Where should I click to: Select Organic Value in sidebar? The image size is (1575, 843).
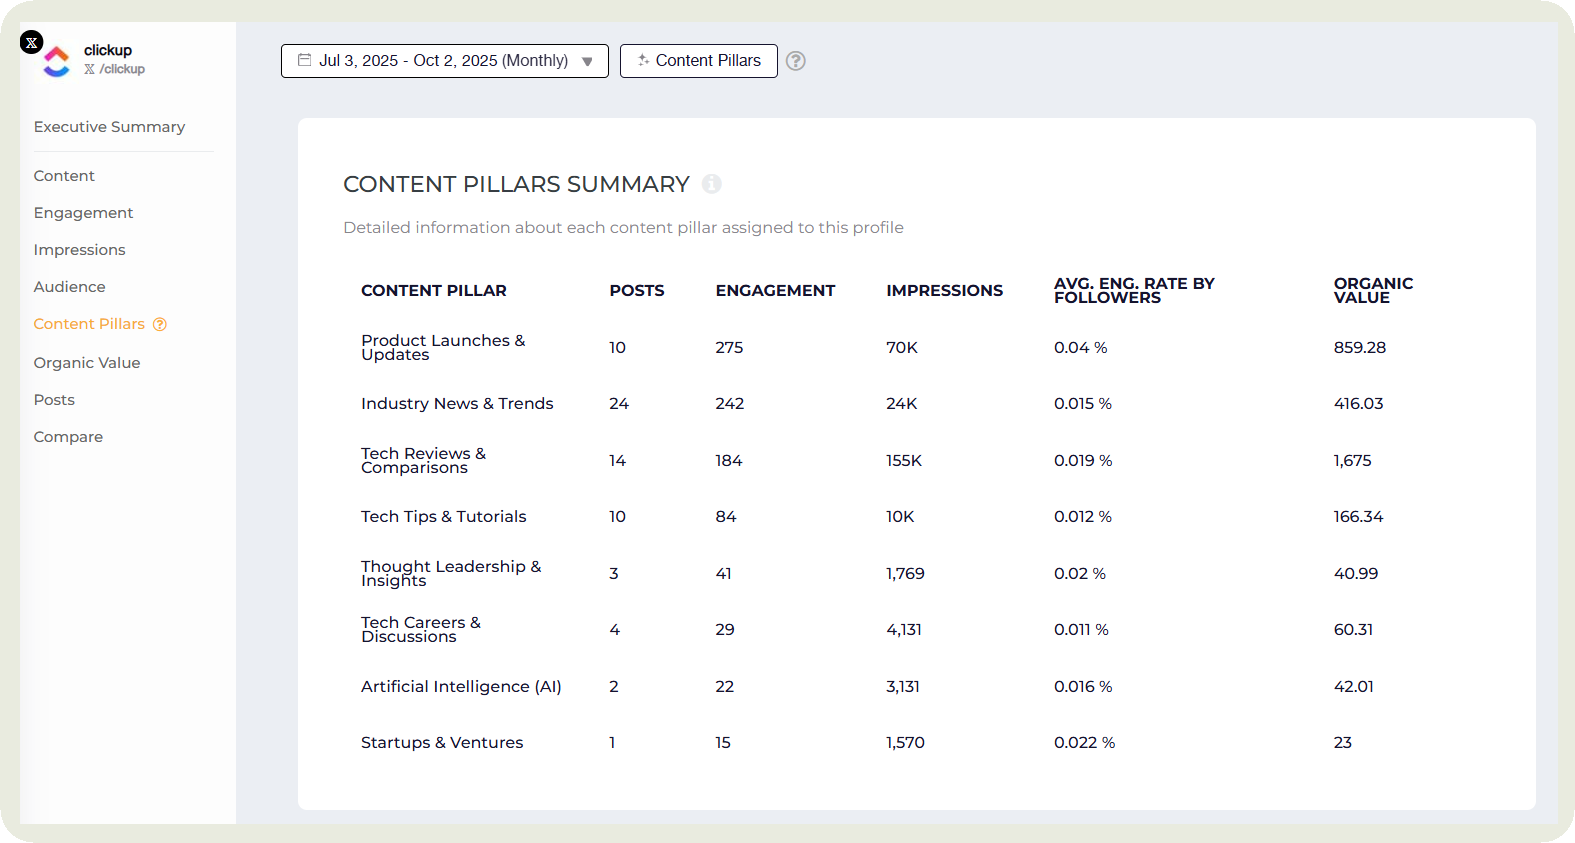[x=87, y=363]
